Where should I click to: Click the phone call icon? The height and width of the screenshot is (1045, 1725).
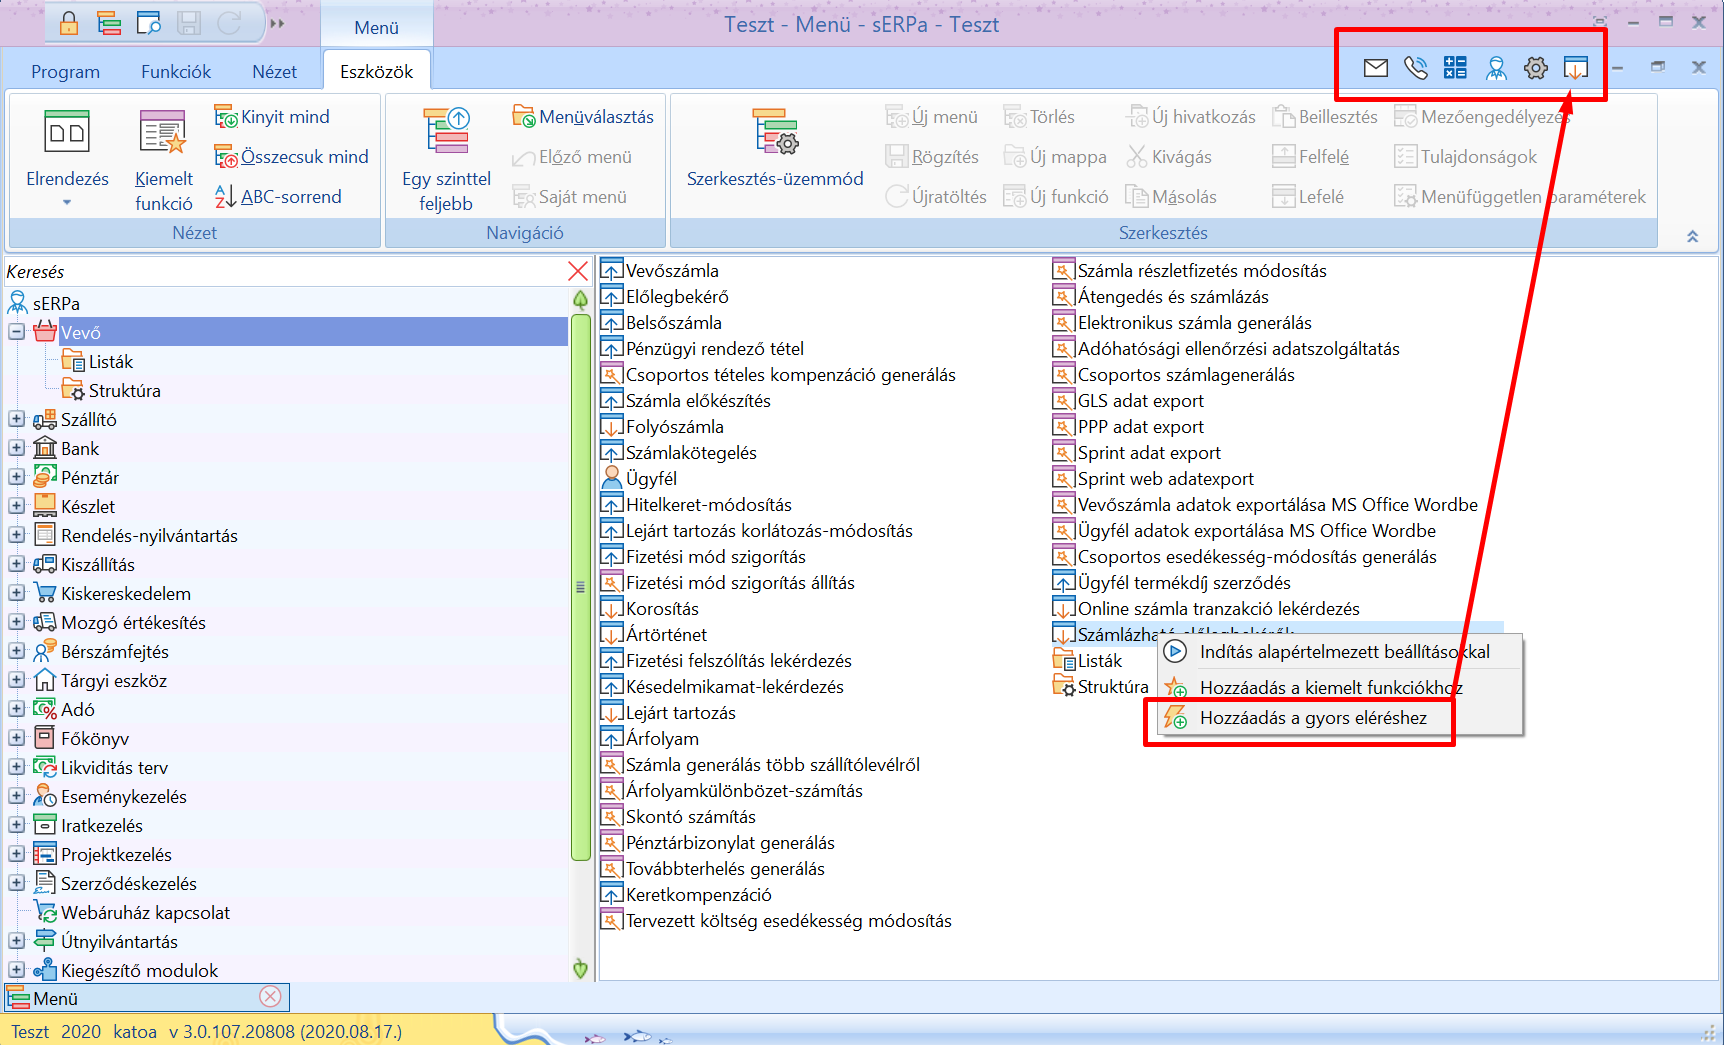pyautogui.click(x=1416, y=68)
